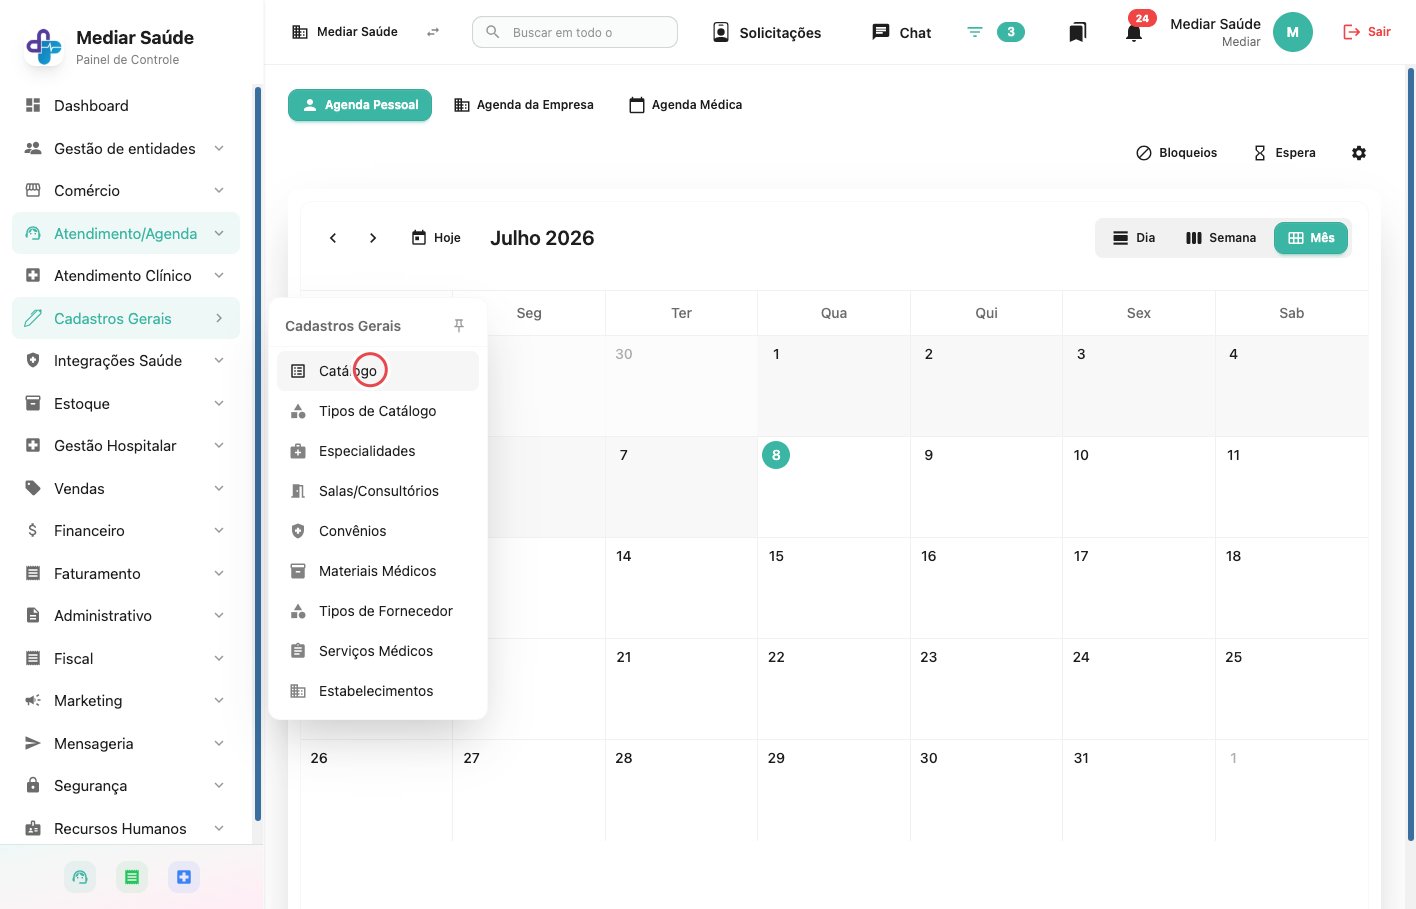Click the bookmarks icon in top bar
This screenshot has height=909, width=1416.
pyautogui.click(x=1077, y=32)
